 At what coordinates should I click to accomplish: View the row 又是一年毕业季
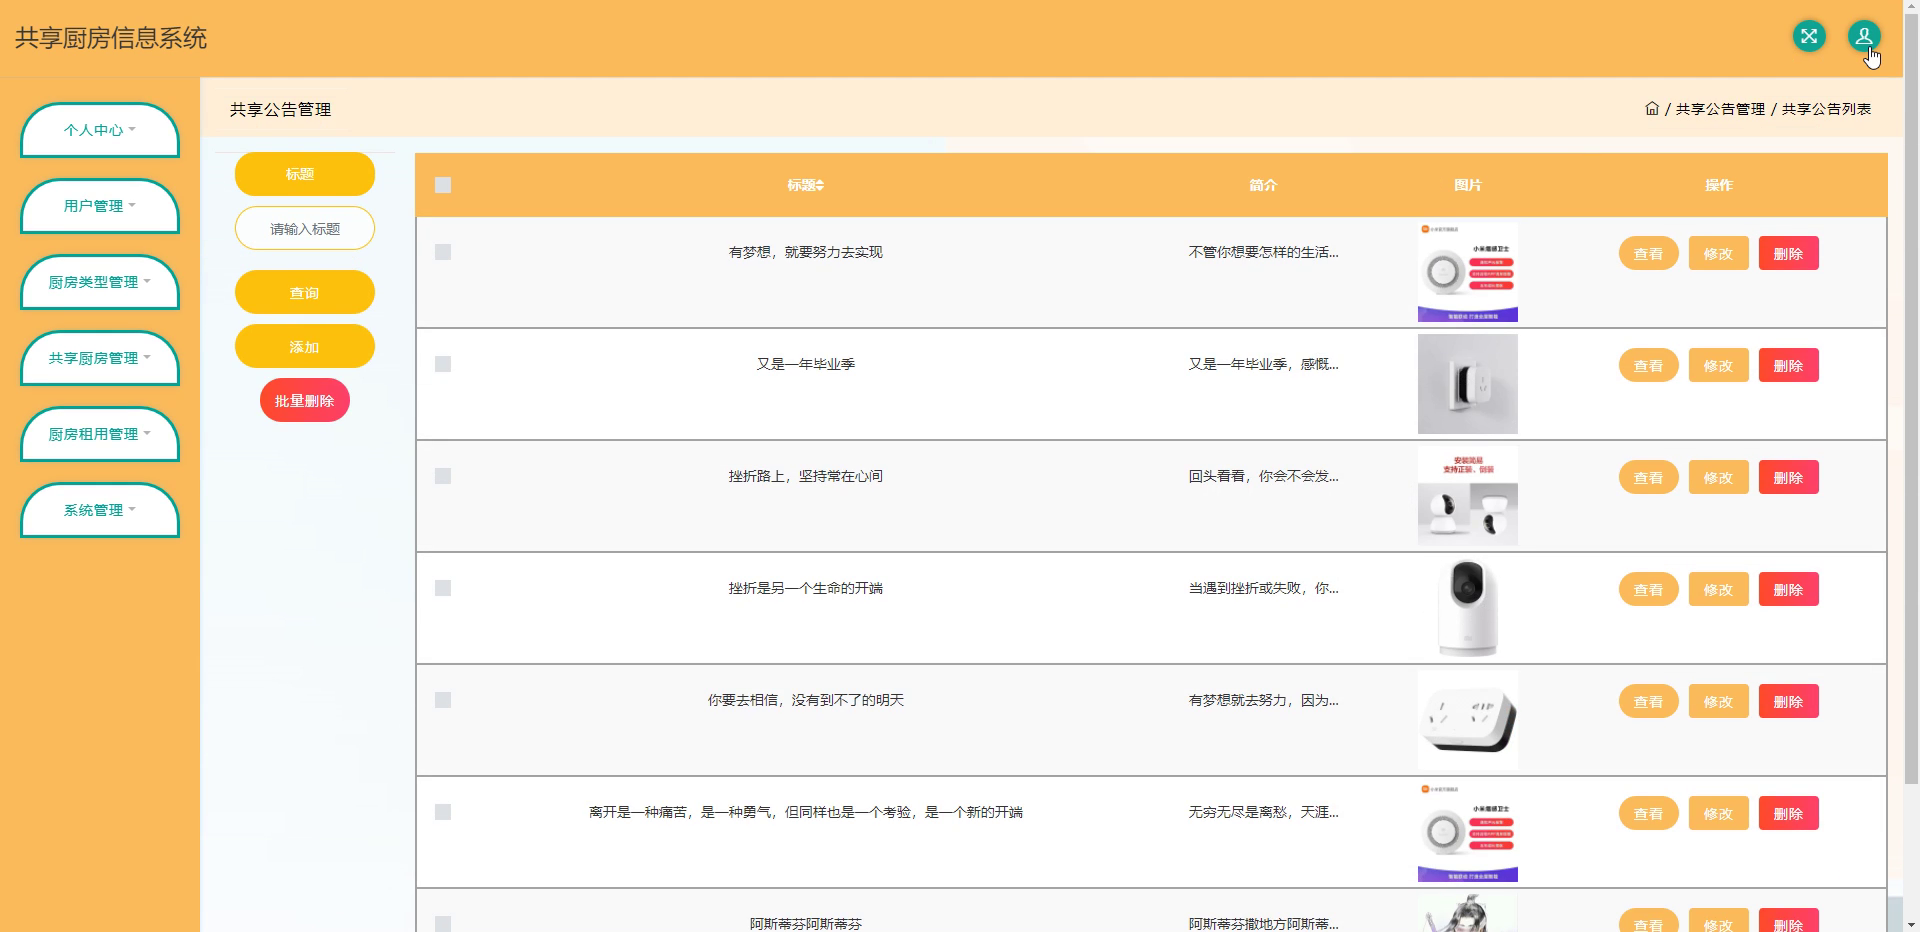click(x=1648, y=365)
